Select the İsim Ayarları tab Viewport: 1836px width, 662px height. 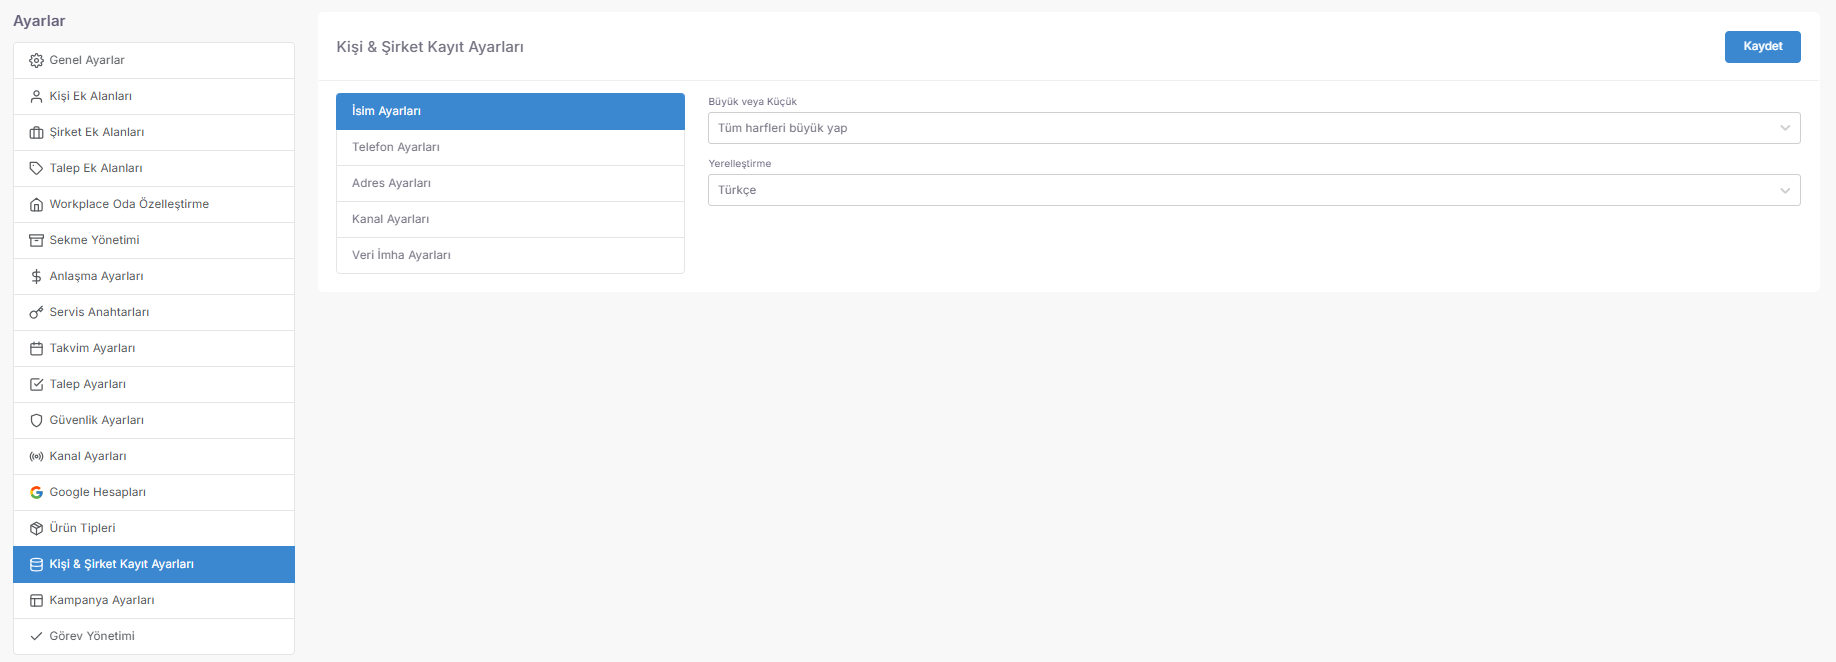click(510, 111)
